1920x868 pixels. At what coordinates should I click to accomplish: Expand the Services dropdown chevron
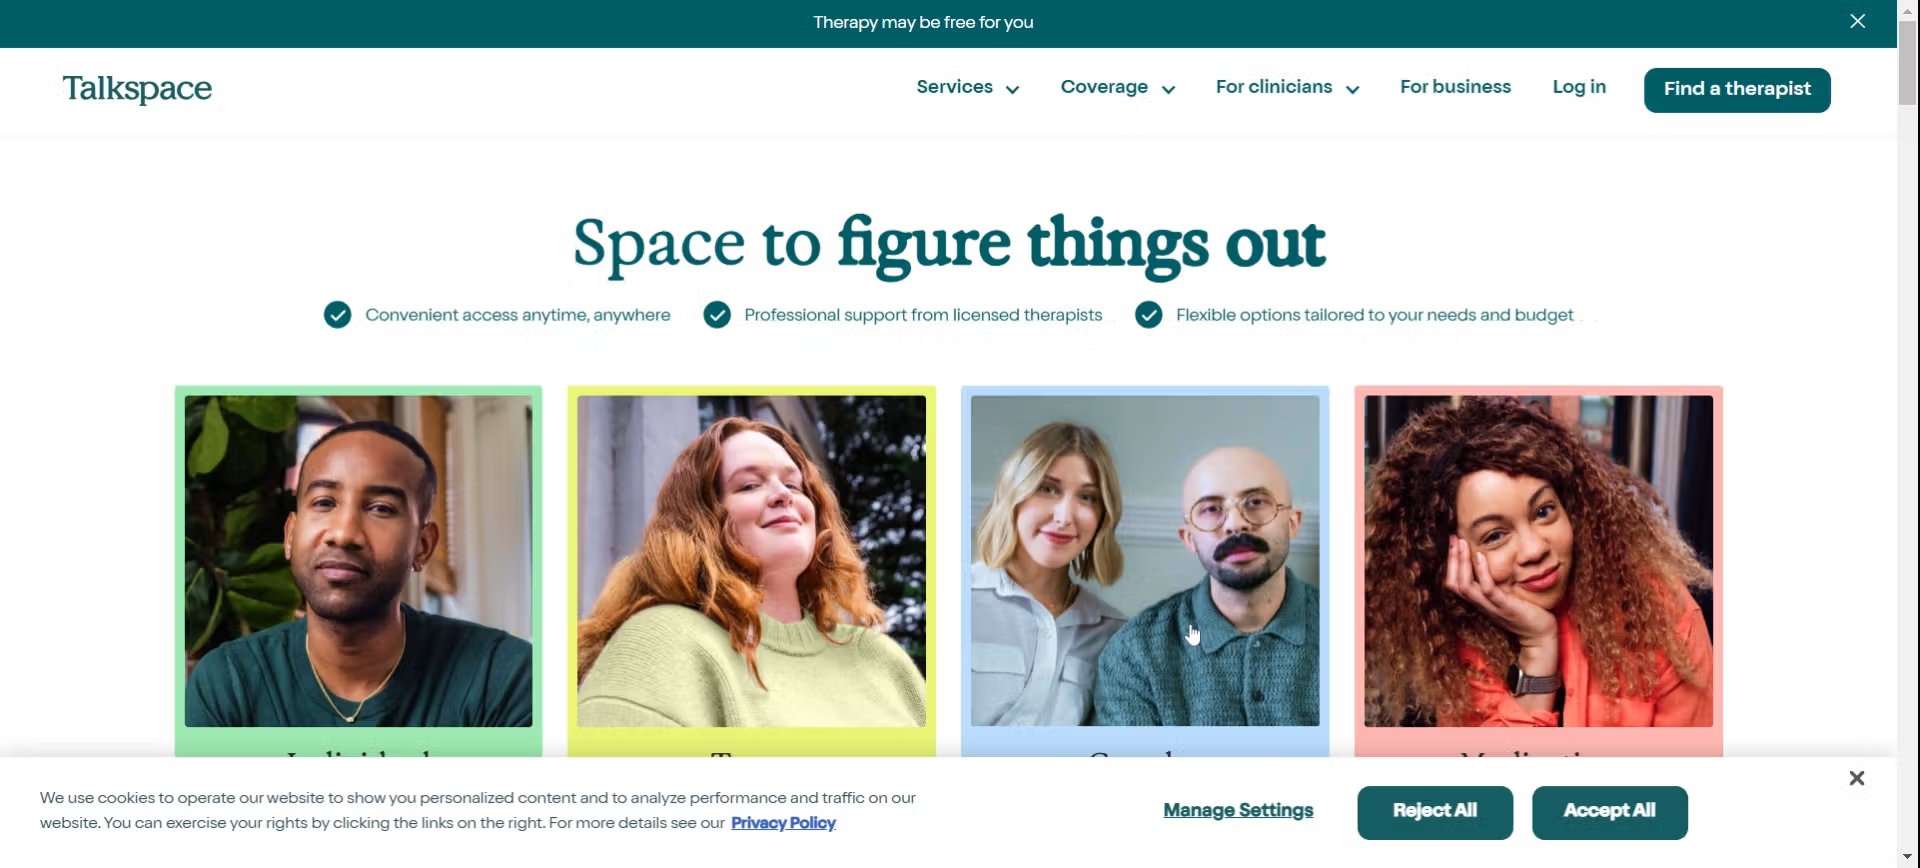[x=1012, y=90]
